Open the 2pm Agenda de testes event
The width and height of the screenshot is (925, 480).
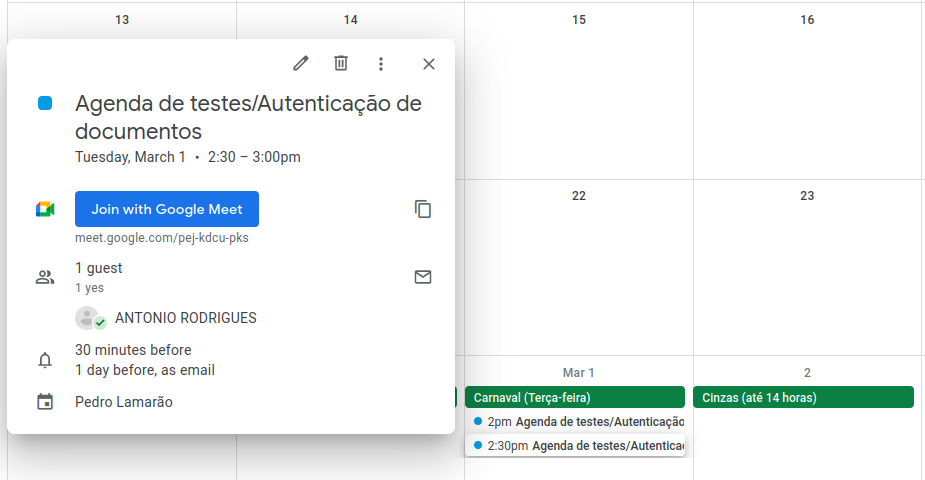tap(579, 422)
